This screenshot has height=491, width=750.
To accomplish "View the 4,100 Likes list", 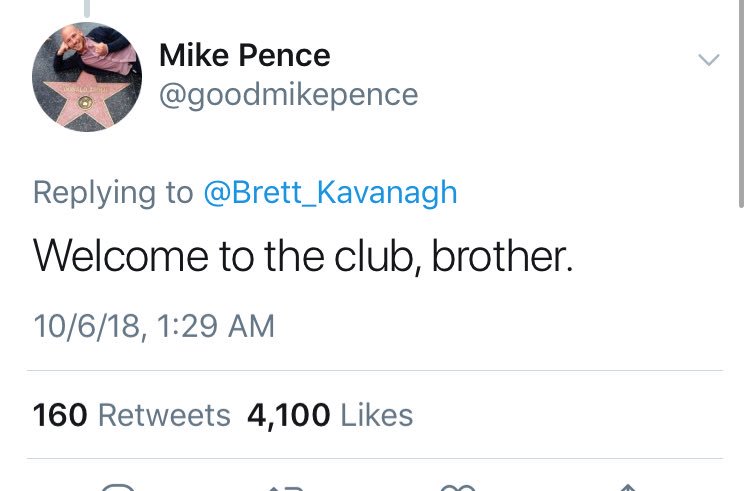I will pos(329,415).
